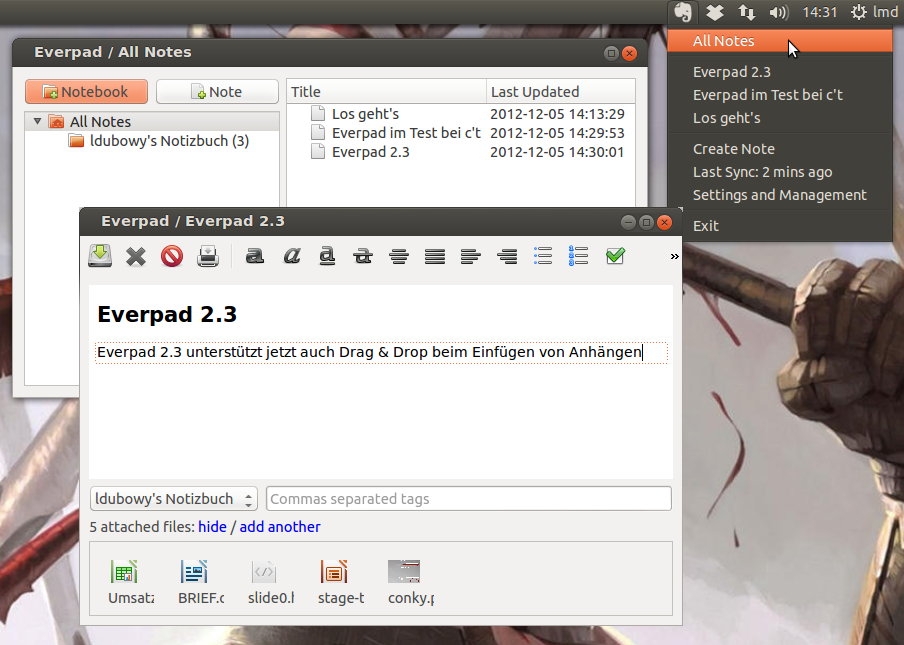Click the lmd user name in panel

click(885, 12)
